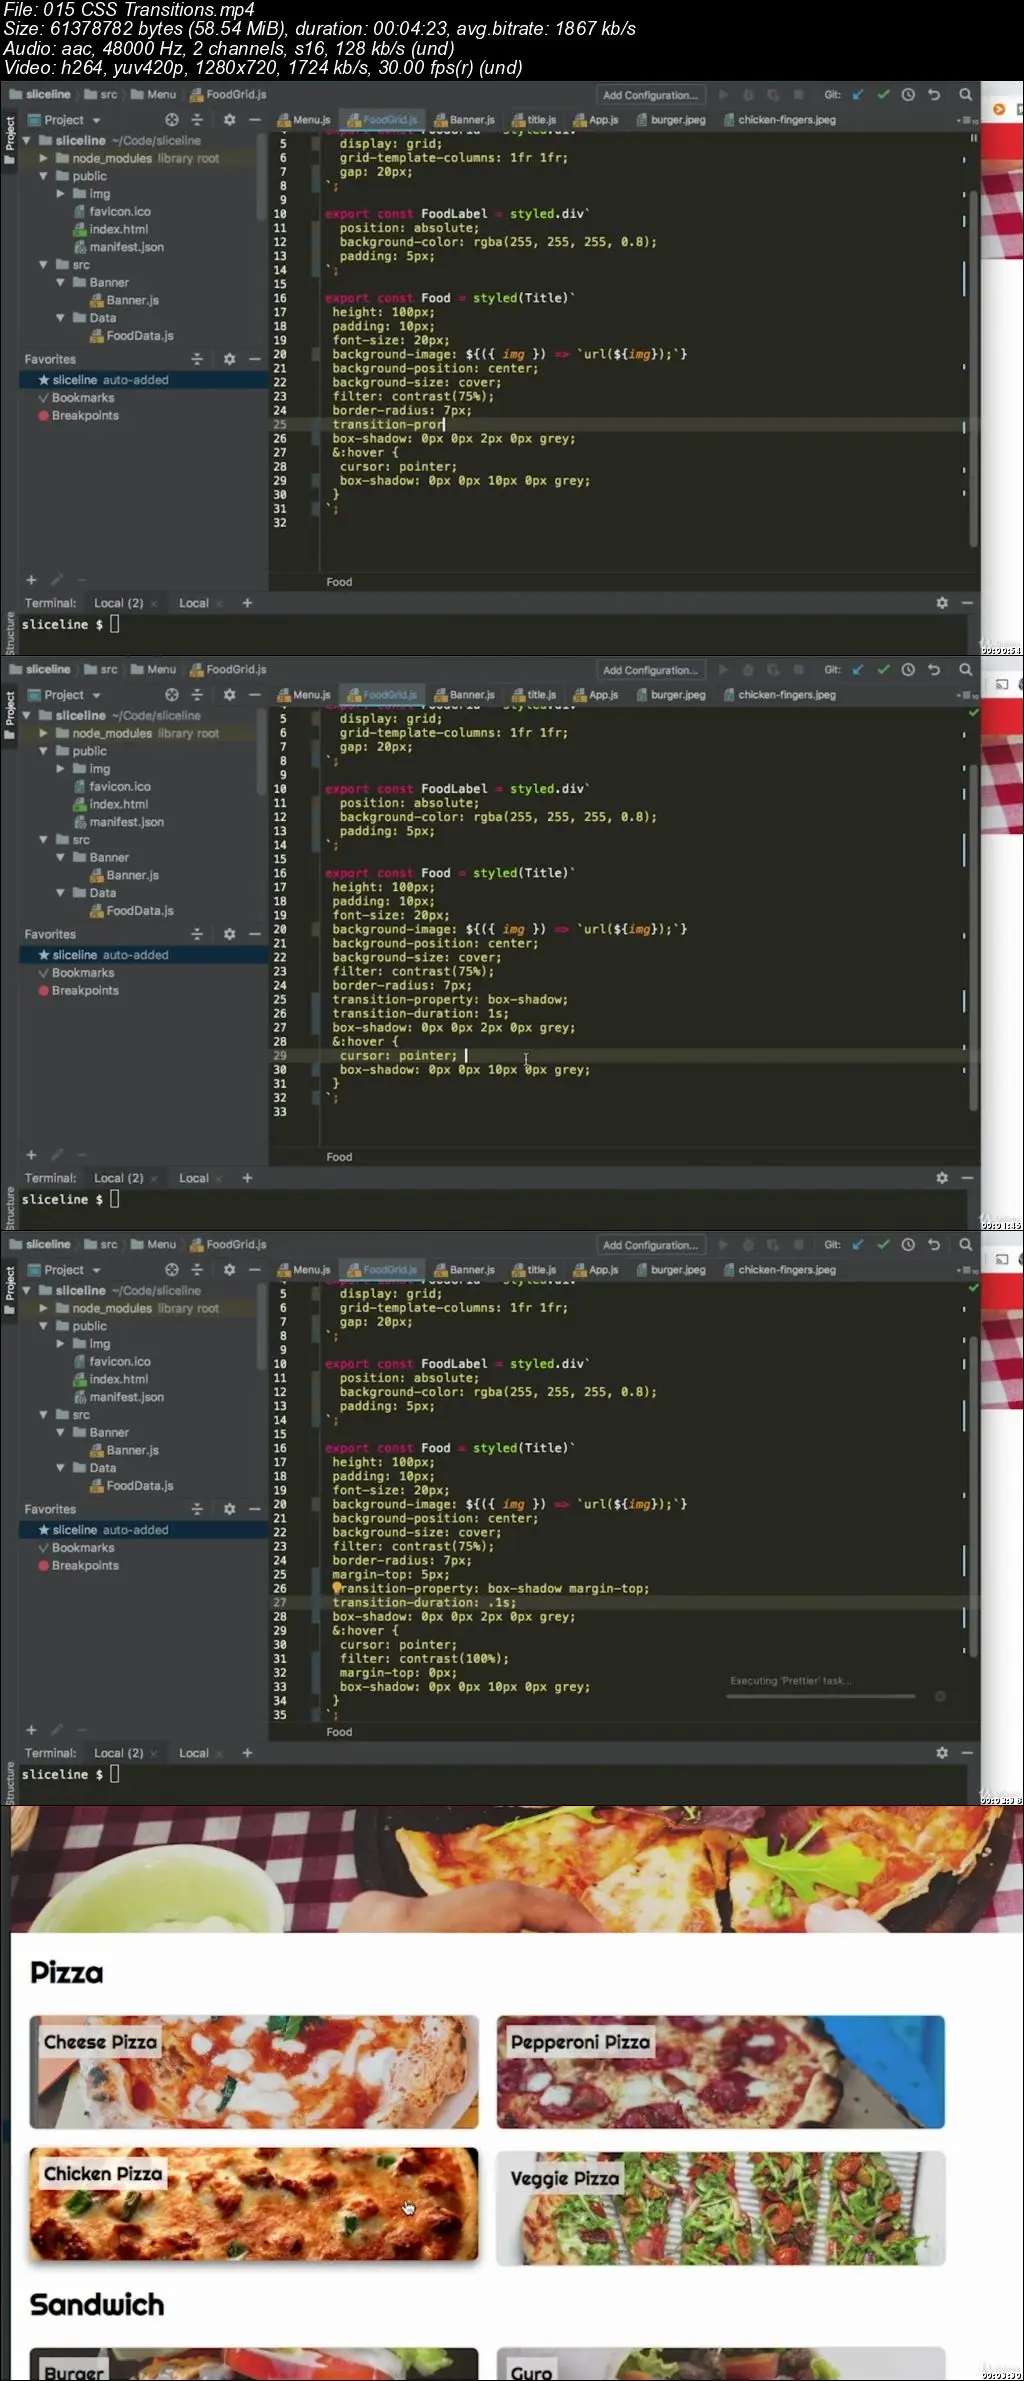
Task: Collapse Banner folder arrow in second frame
Action: tap(61, 858)
